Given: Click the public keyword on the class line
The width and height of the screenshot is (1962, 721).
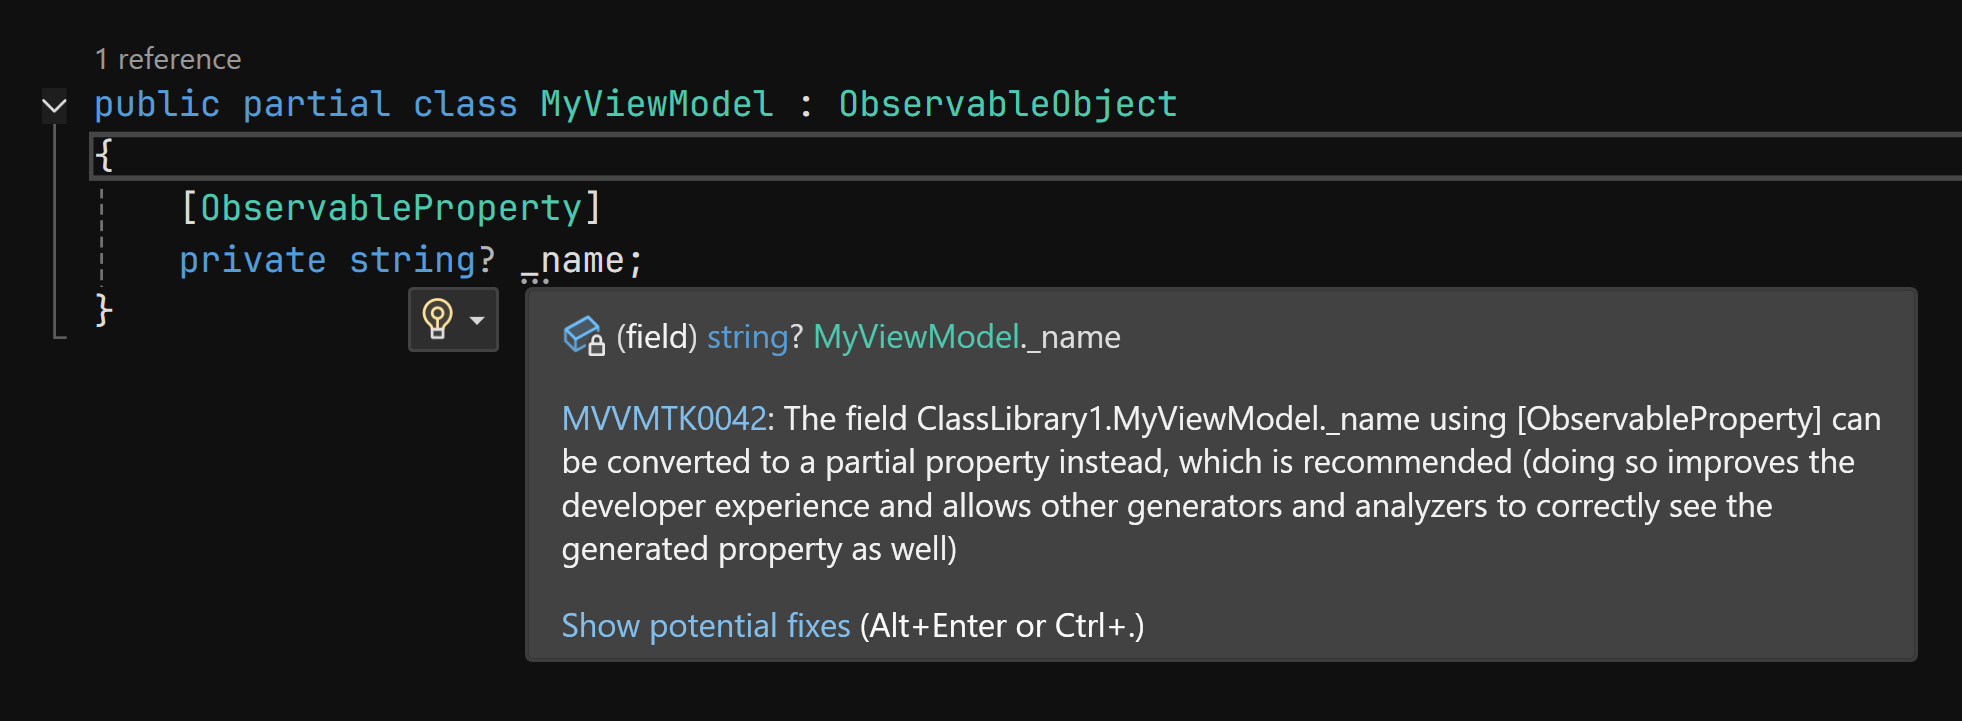Looking at the screenshot, I should [x=156, y=103].
